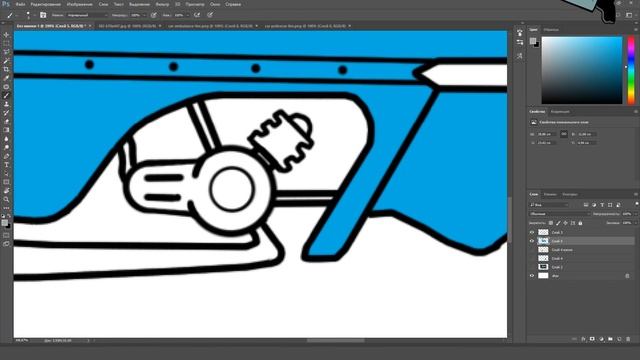Click the Фон layer thumbnail
640x360 pixels.
tap(543, 276)
